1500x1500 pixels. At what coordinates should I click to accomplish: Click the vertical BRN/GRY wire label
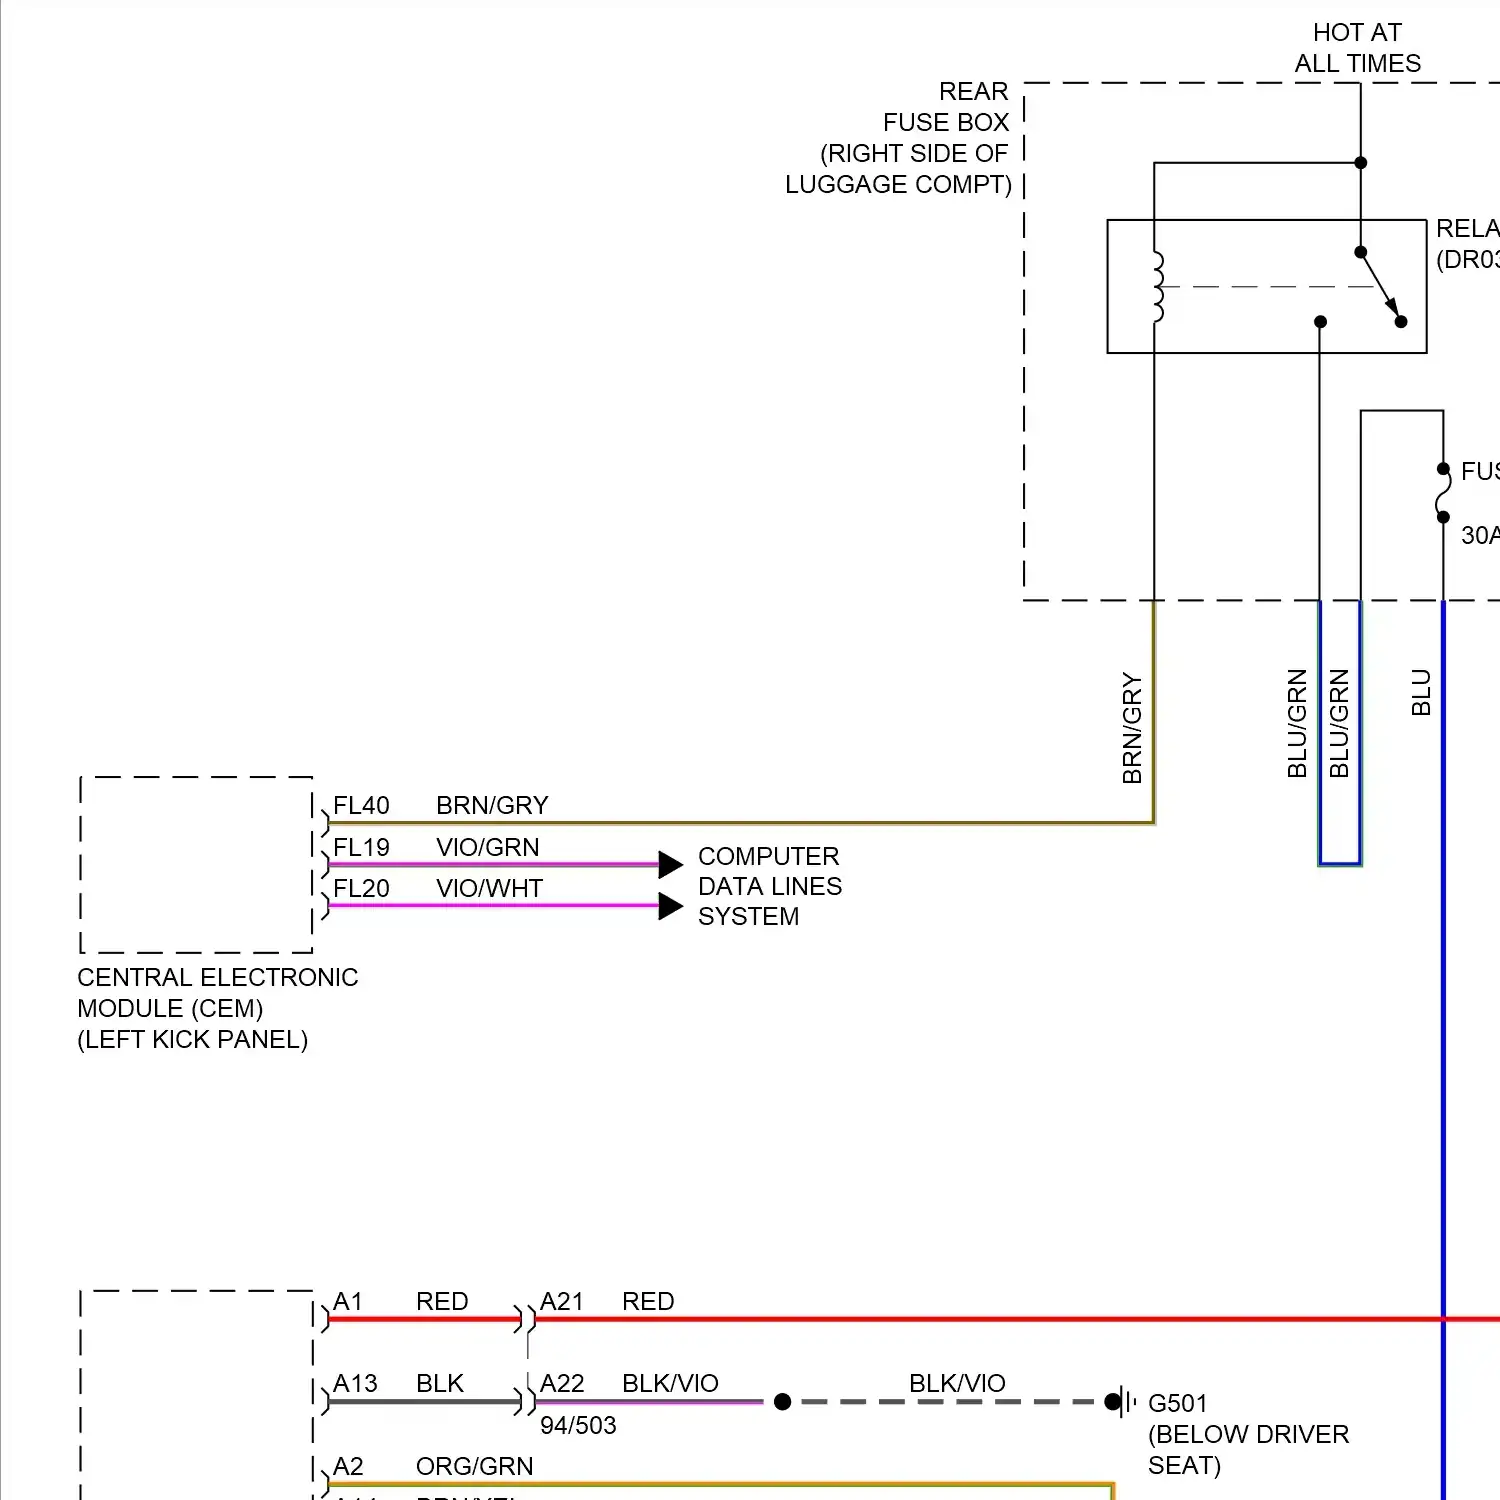(1132, 727)
